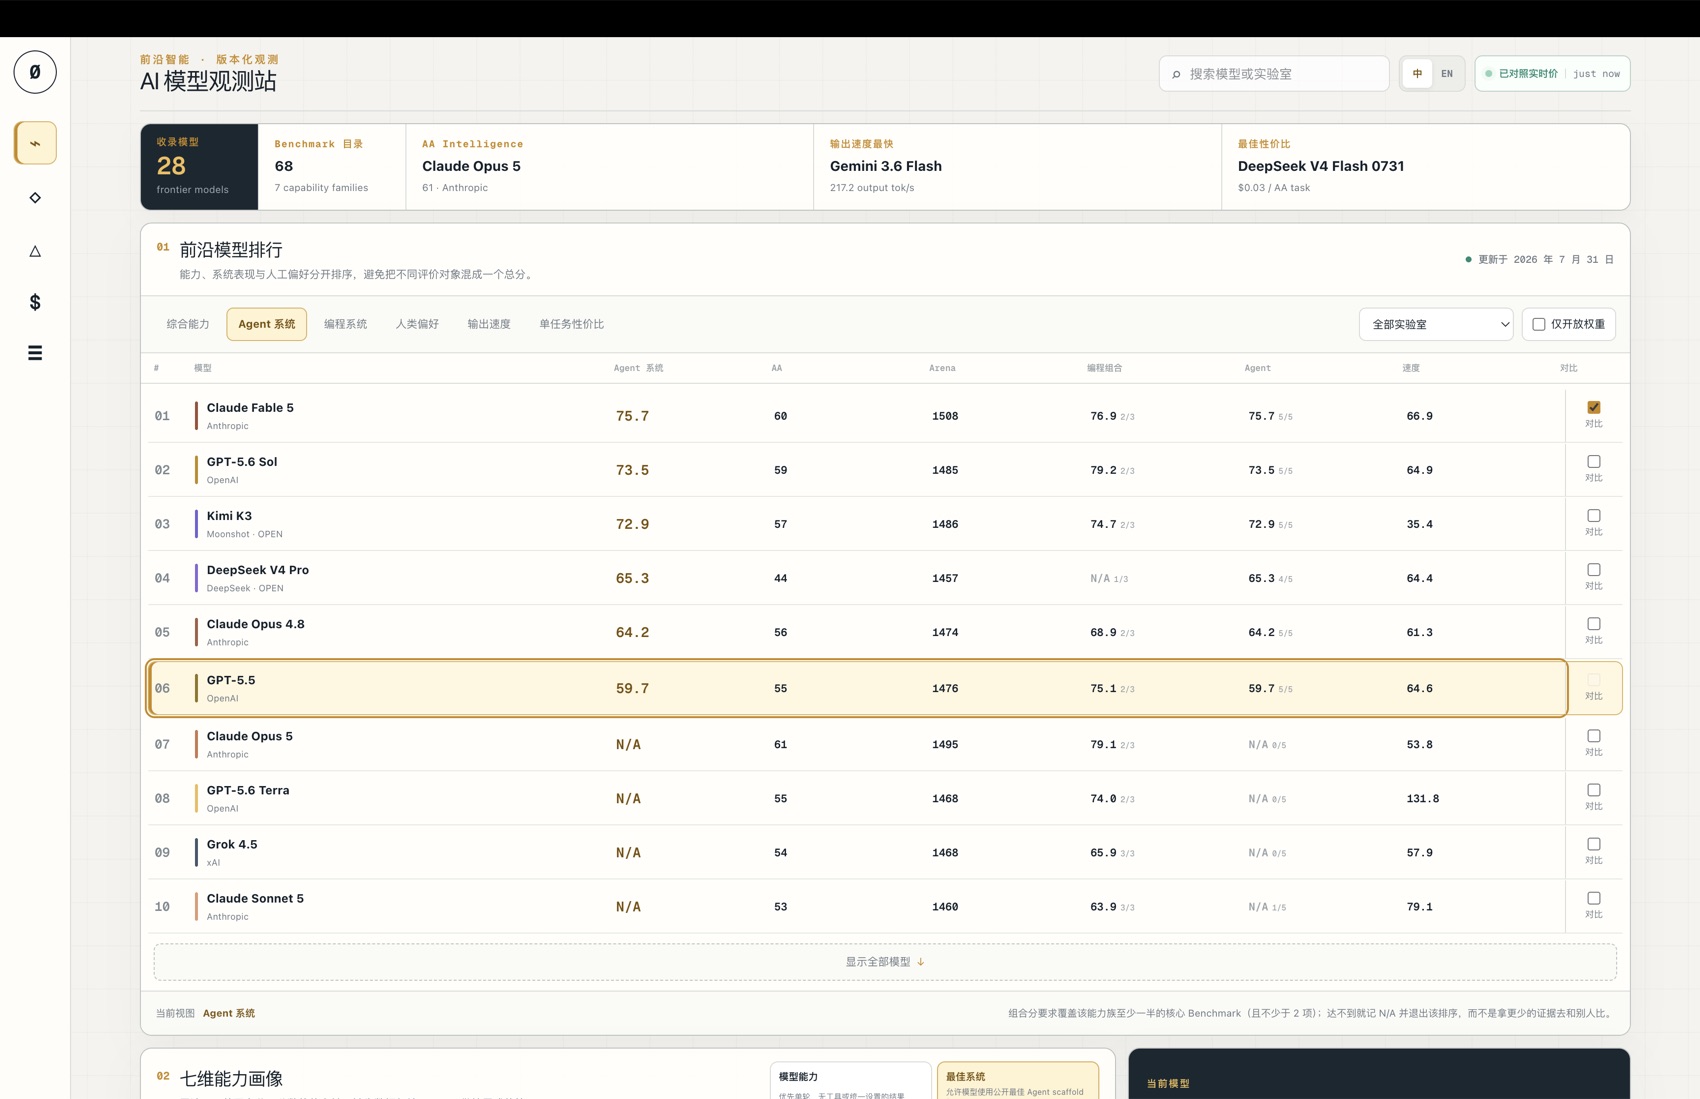Show the 输出速度 ranking tab
The width and height of the screenshot is (1700, 1099).
(x=489, y=324)
